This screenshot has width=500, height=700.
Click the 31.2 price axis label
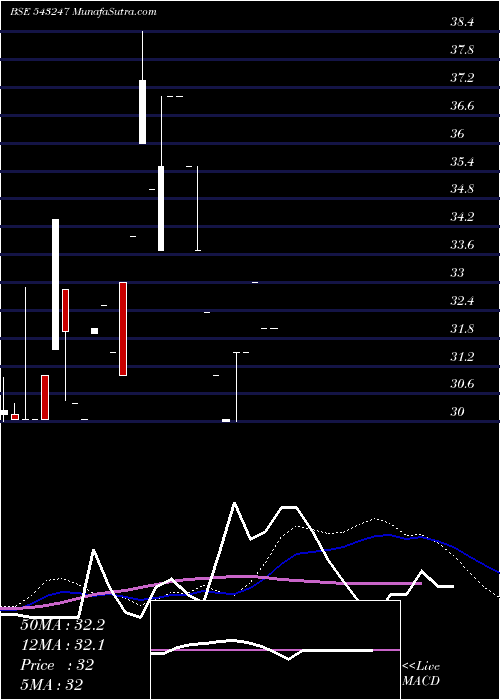coord(462,357)
